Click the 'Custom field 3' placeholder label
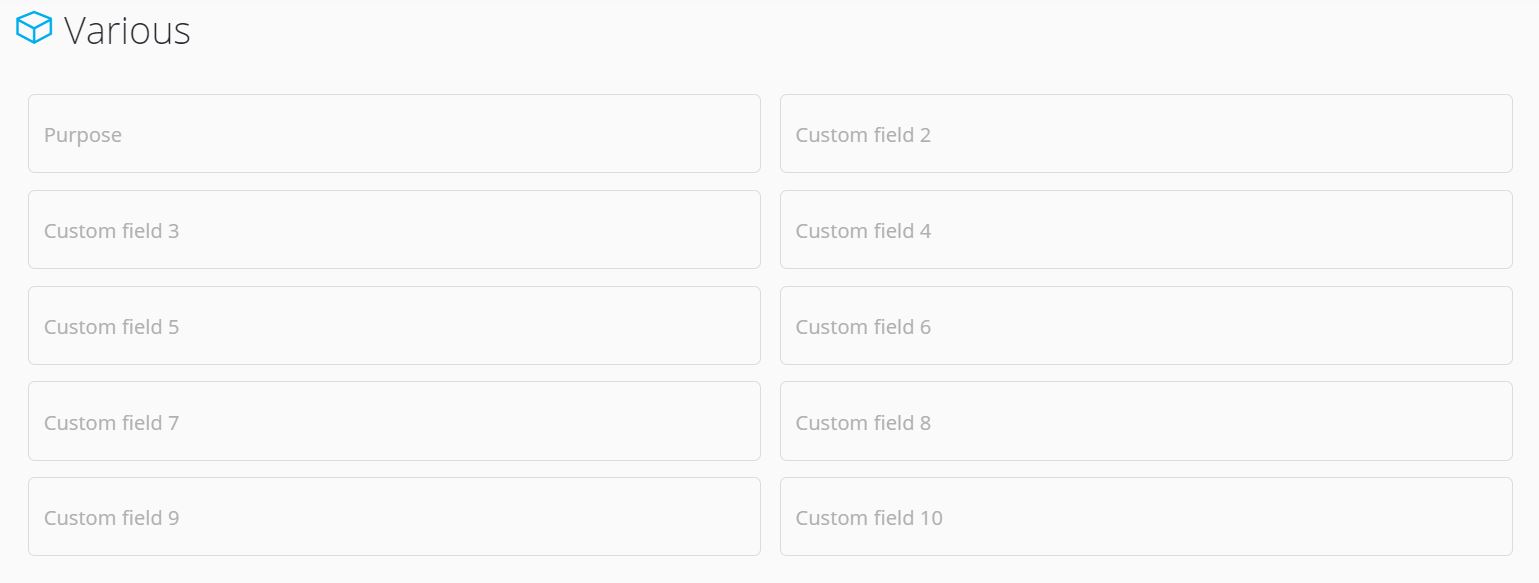 112,231
